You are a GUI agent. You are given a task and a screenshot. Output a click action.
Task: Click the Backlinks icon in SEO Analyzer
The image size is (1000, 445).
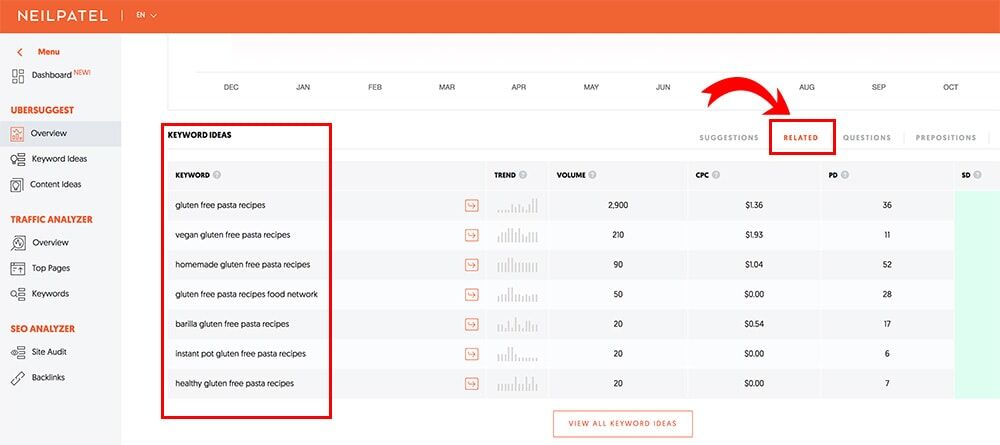click(x=18, y=378)
